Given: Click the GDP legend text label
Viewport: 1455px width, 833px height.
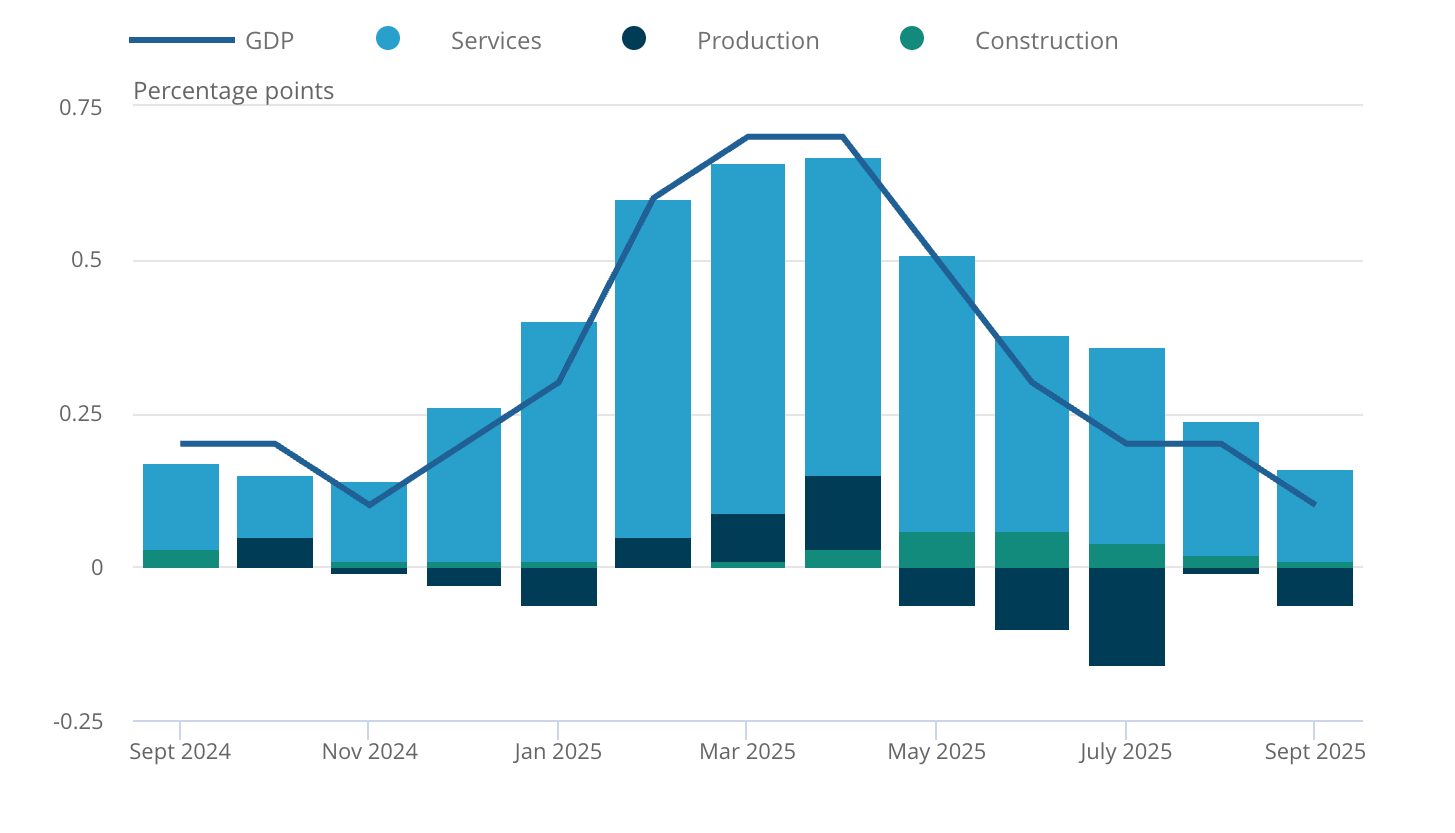Looking at the screenshot, I should point(270,40).
